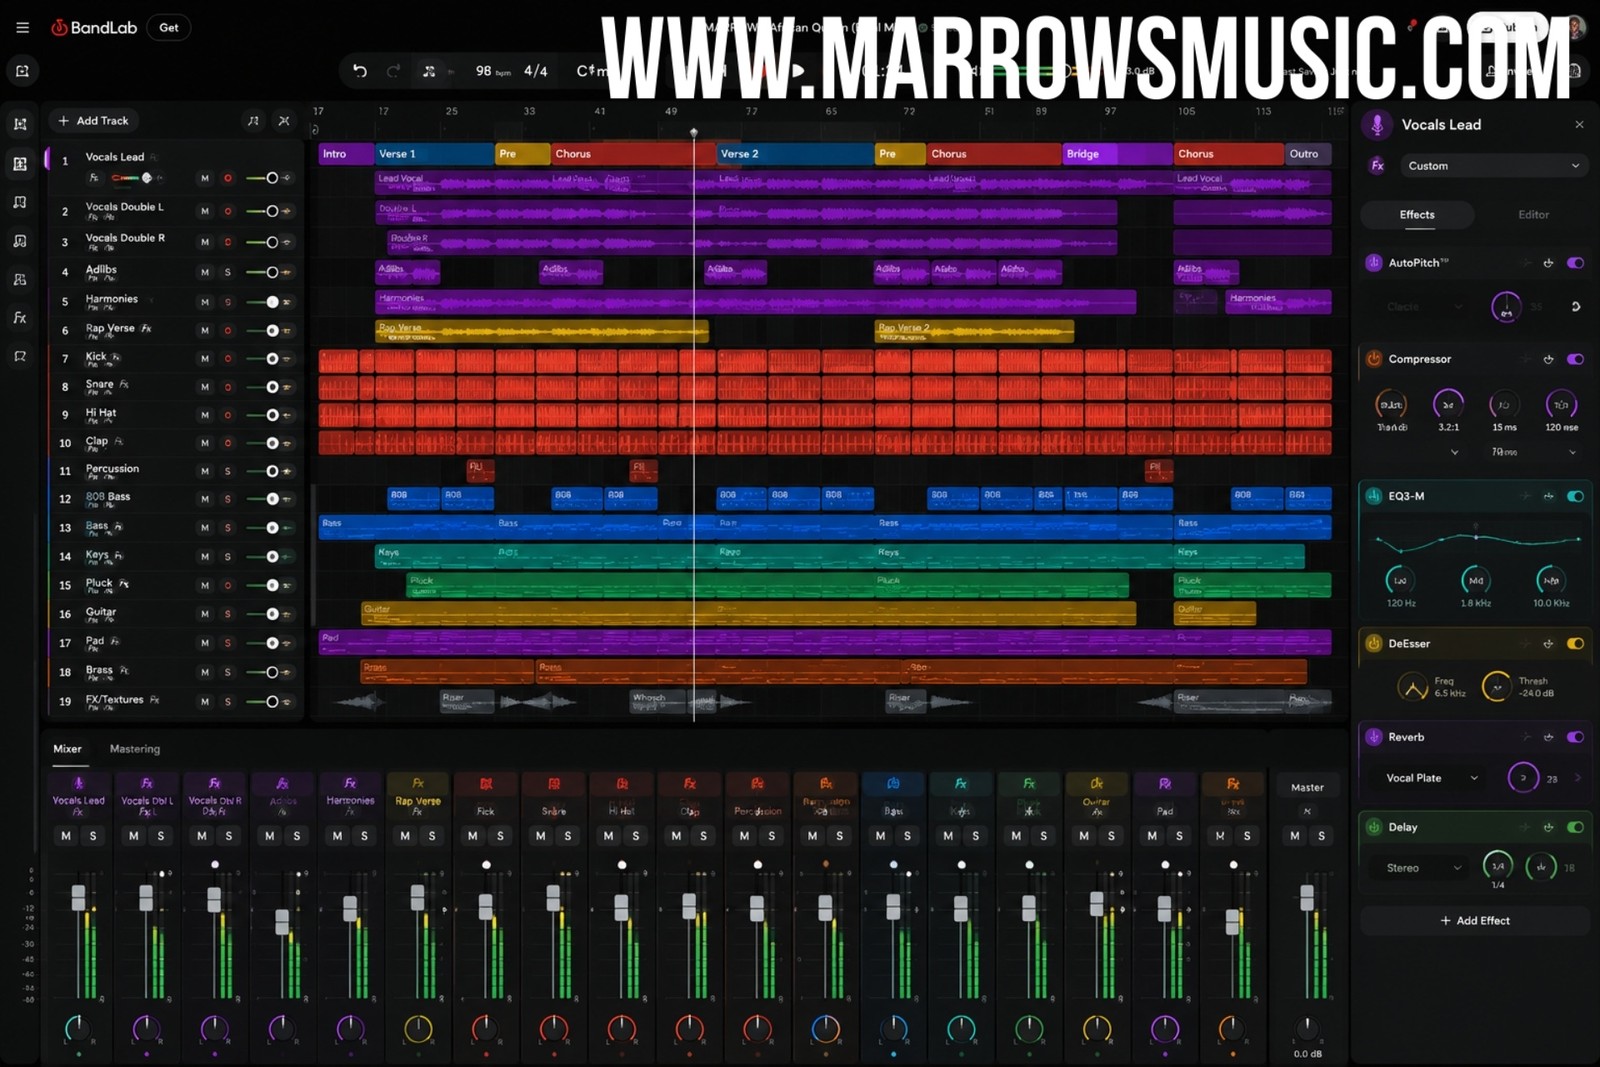Turn off the AutoPitch effect switch
1600x1067 pixels.
tap(1575, 263)
